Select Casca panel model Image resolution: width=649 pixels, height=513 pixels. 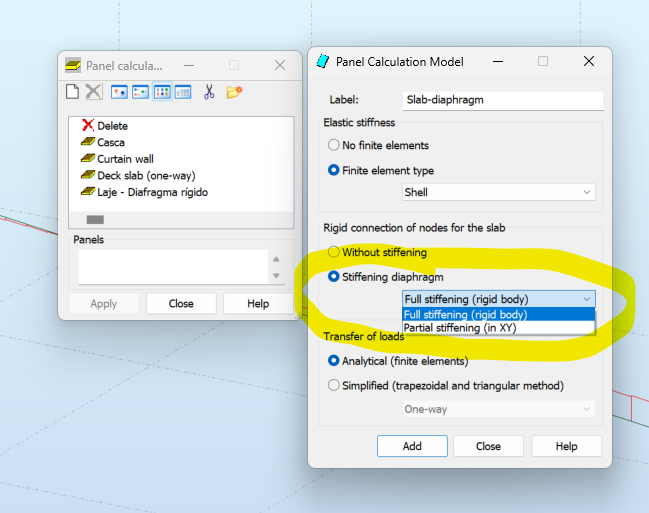pos(103,142)
